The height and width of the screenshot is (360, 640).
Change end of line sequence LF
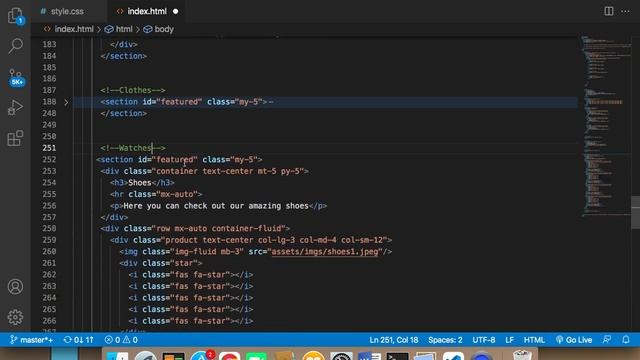[509, 340]
